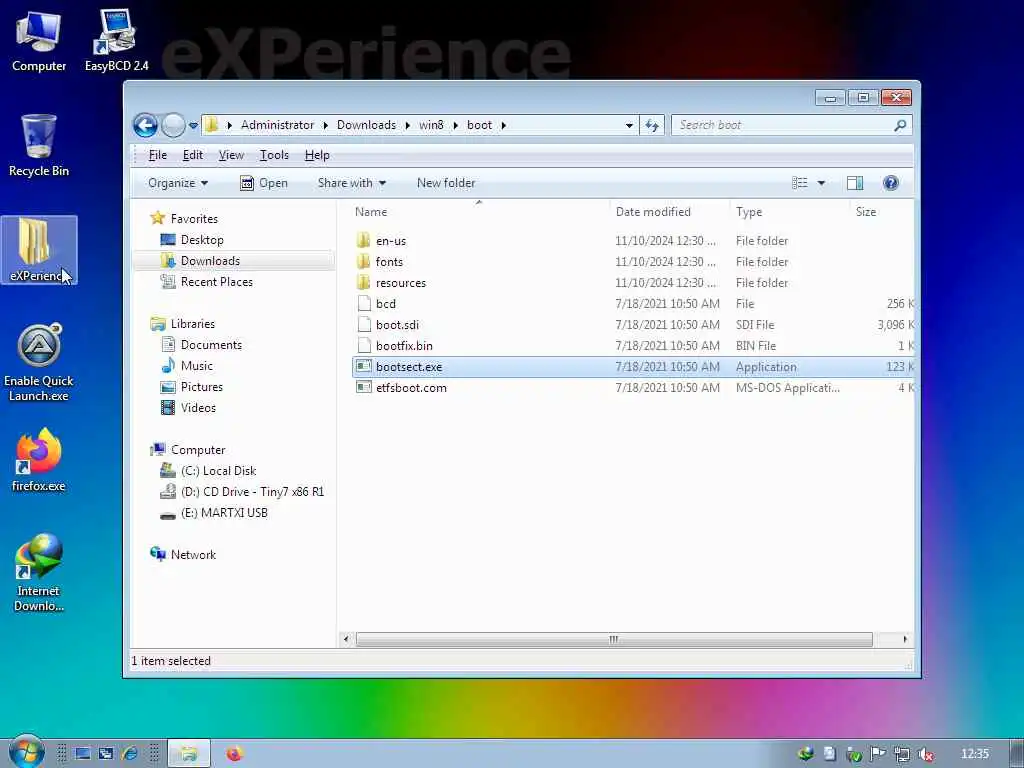Open view options dropdown arrow
This screenshot has height=768, width=1024.
pyautogui.click(x=822, y=184)
